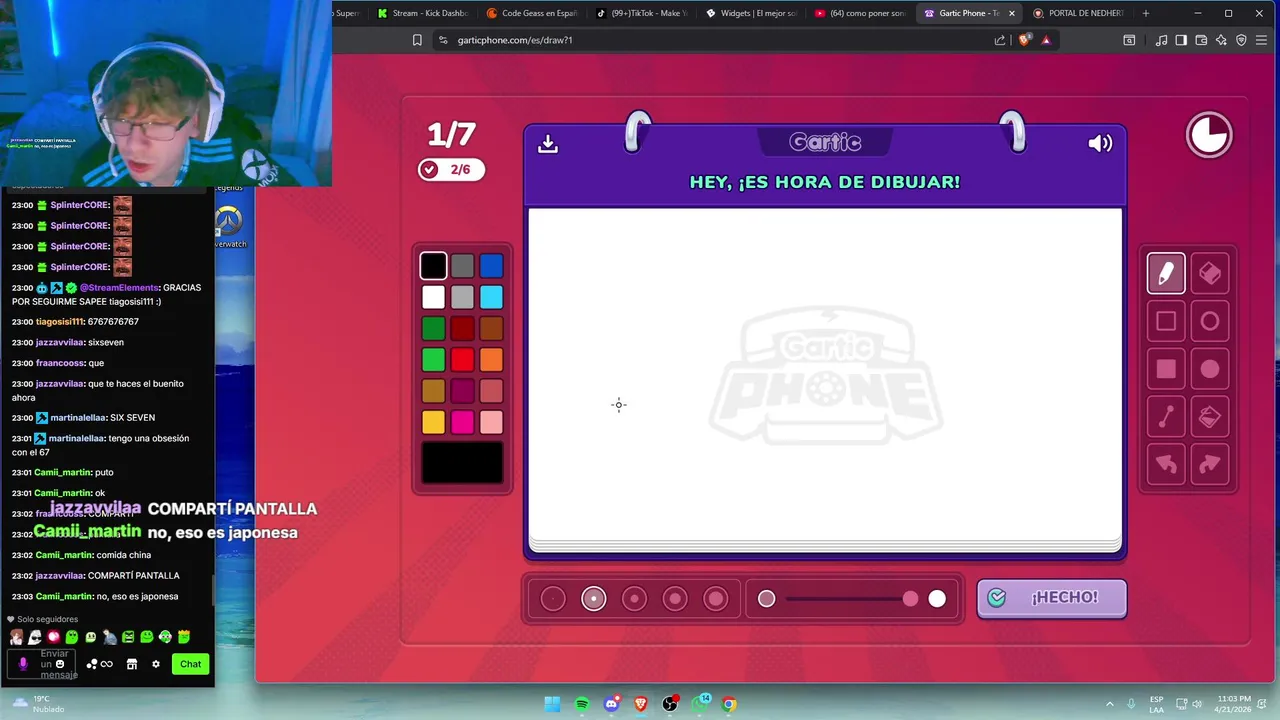This screenshot has height=720, width=1280.
Task: Pick the orange color swatch
Action: coord(491,359)
